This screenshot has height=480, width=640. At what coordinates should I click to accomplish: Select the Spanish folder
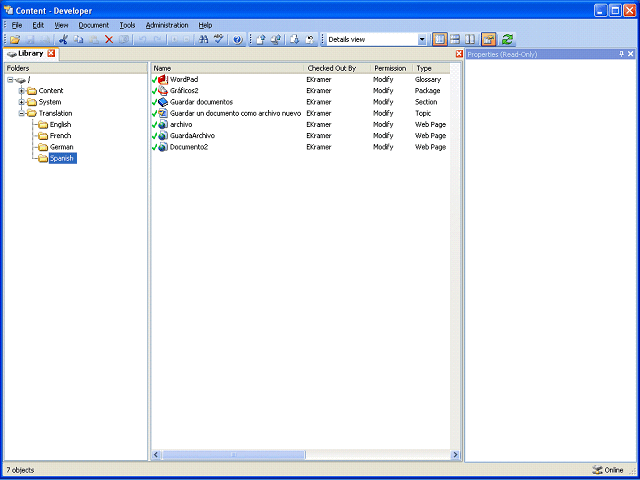tap(62, 158)
